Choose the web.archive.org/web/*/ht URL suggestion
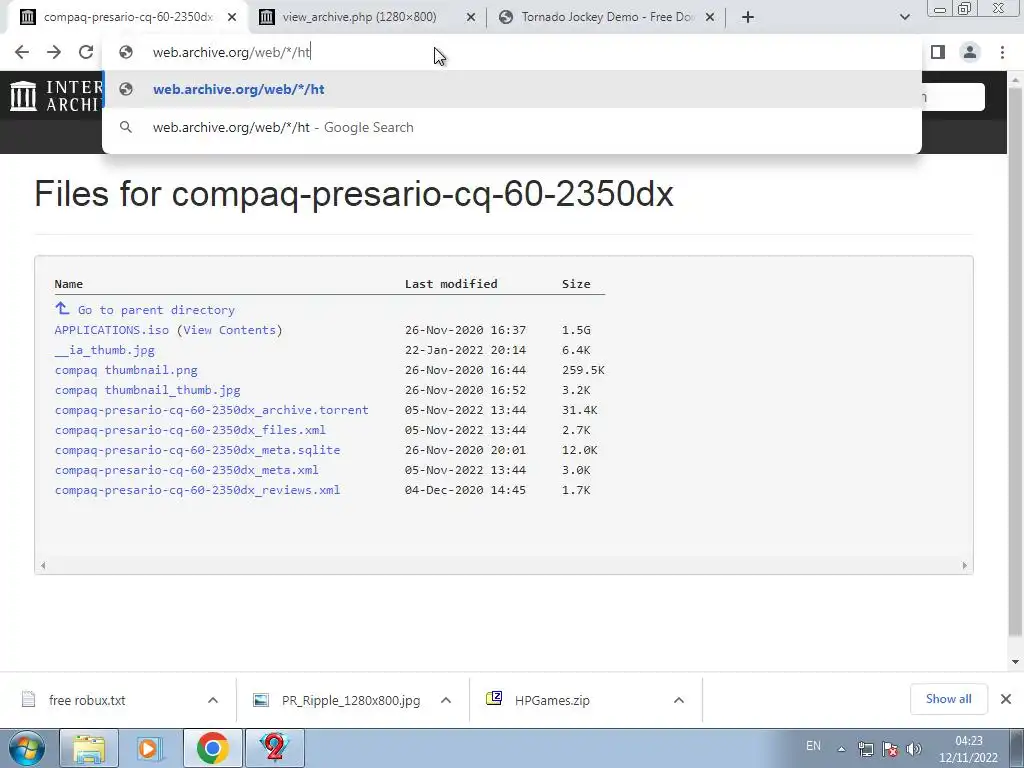The image size is (1024, 768). tap(512, 89)
